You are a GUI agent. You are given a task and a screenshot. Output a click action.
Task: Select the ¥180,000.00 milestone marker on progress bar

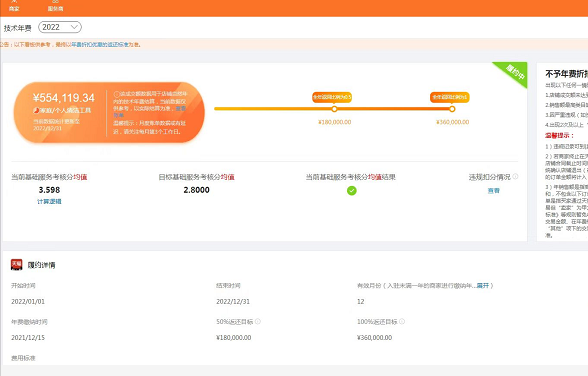pyautogui.click(x=334, y=109)
